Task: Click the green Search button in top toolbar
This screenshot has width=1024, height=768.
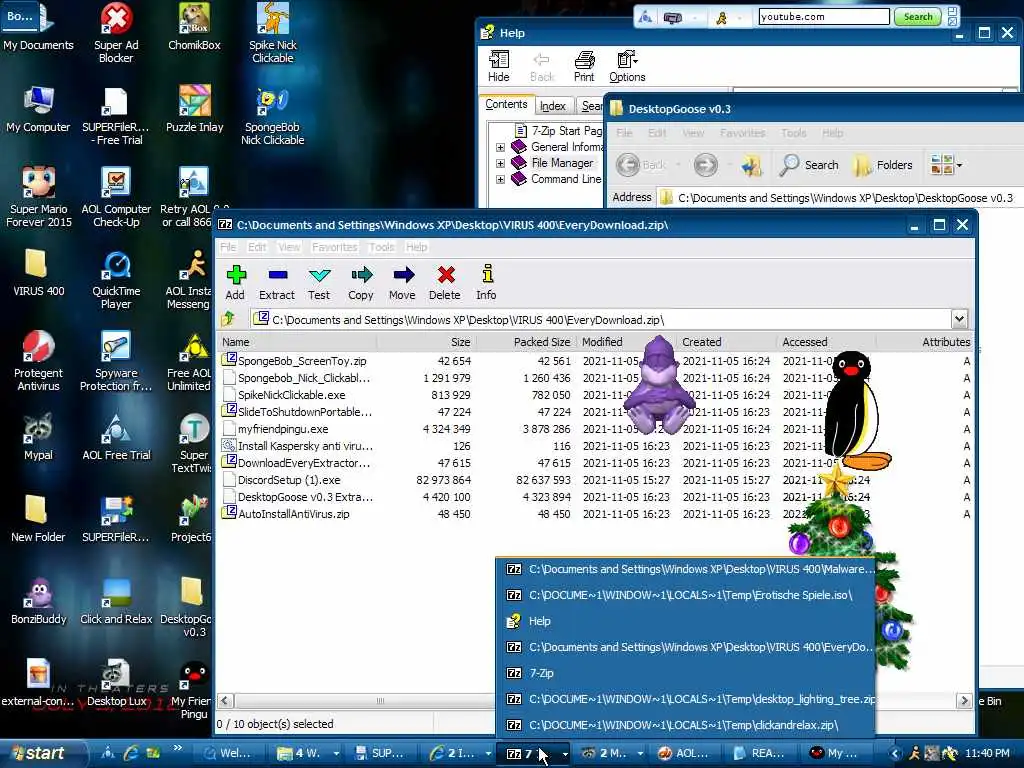Action: (918, 16)
